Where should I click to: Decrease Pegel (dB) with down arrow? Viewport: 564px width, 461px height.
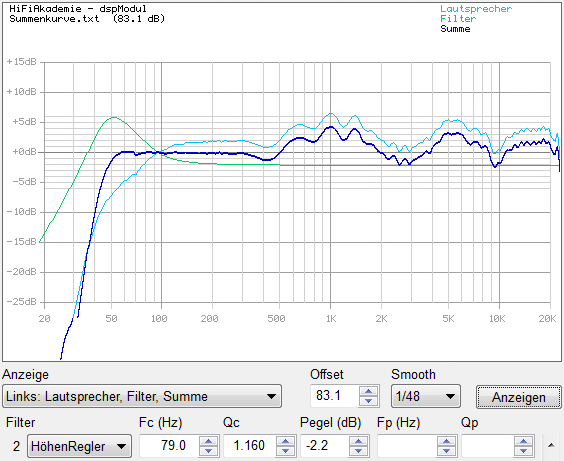(x=358, y=451)
